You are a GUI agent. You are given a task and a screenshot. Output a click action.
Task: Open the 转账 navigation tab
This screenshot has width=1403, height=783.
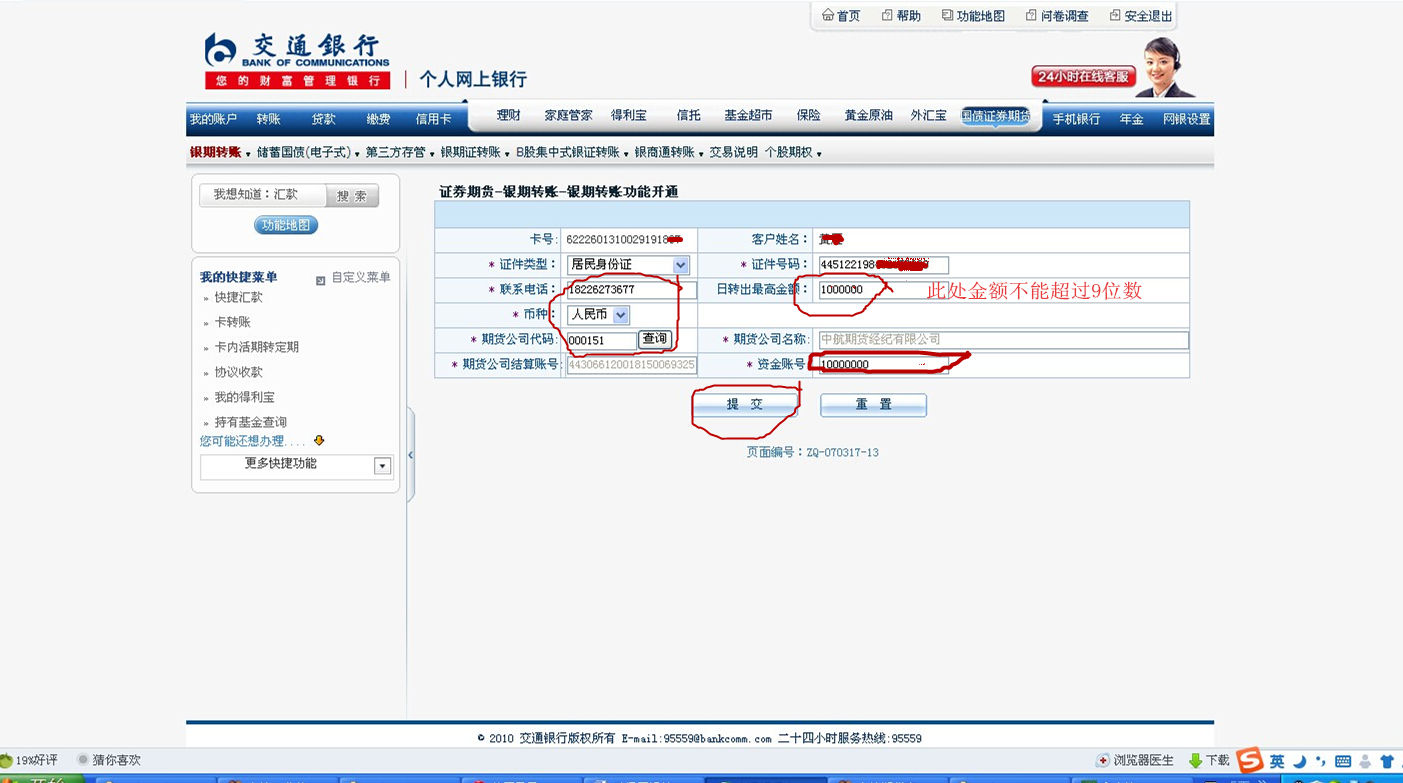pyautogui.click(x=268, y=119)
